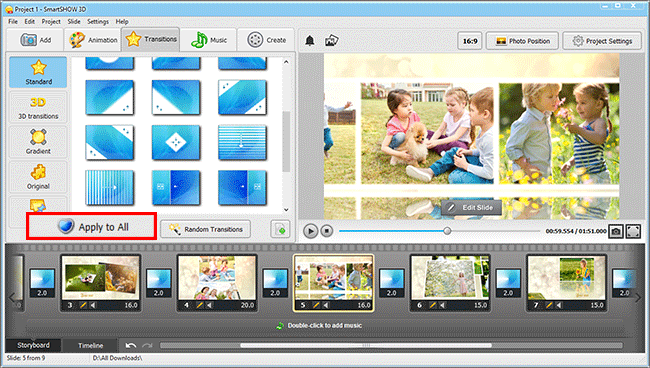Click the preview playback progress slider handle
The image size is (650, 368).
point(447,231)
